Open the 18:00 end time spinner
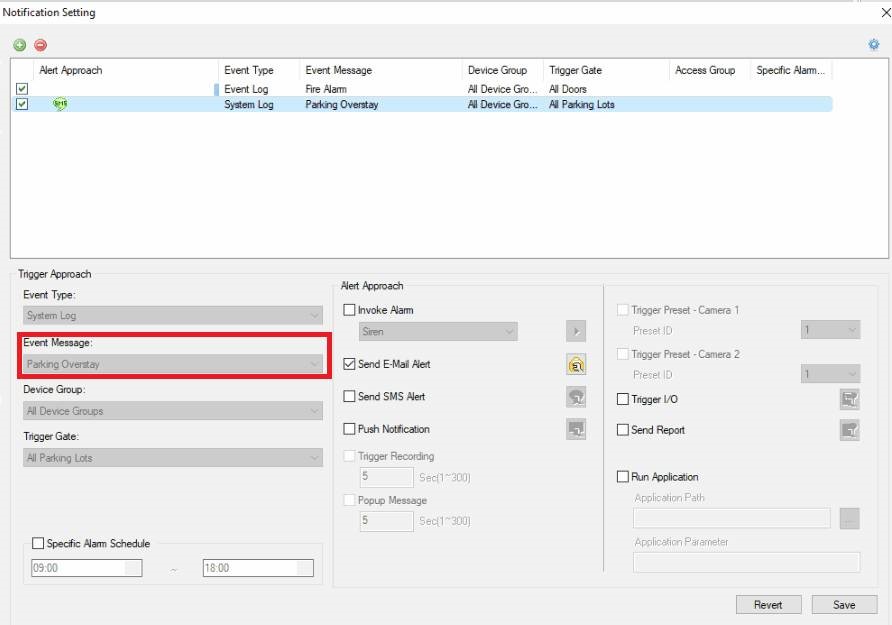 click(305, 568)
